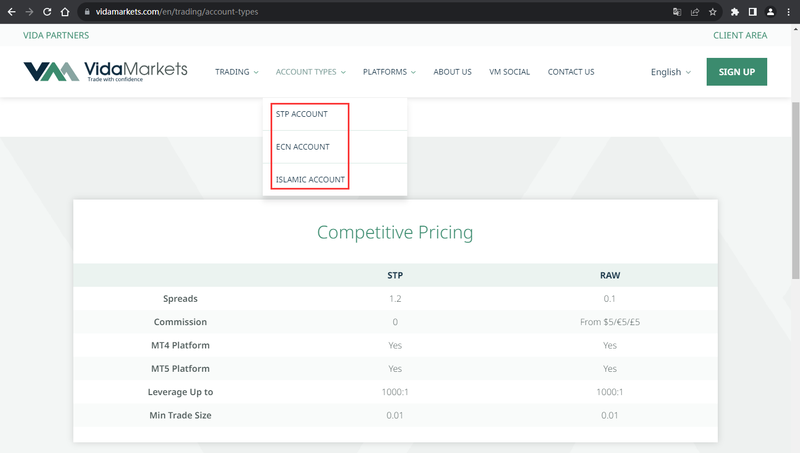Open the extensions puzzle icon

[735, 12]
